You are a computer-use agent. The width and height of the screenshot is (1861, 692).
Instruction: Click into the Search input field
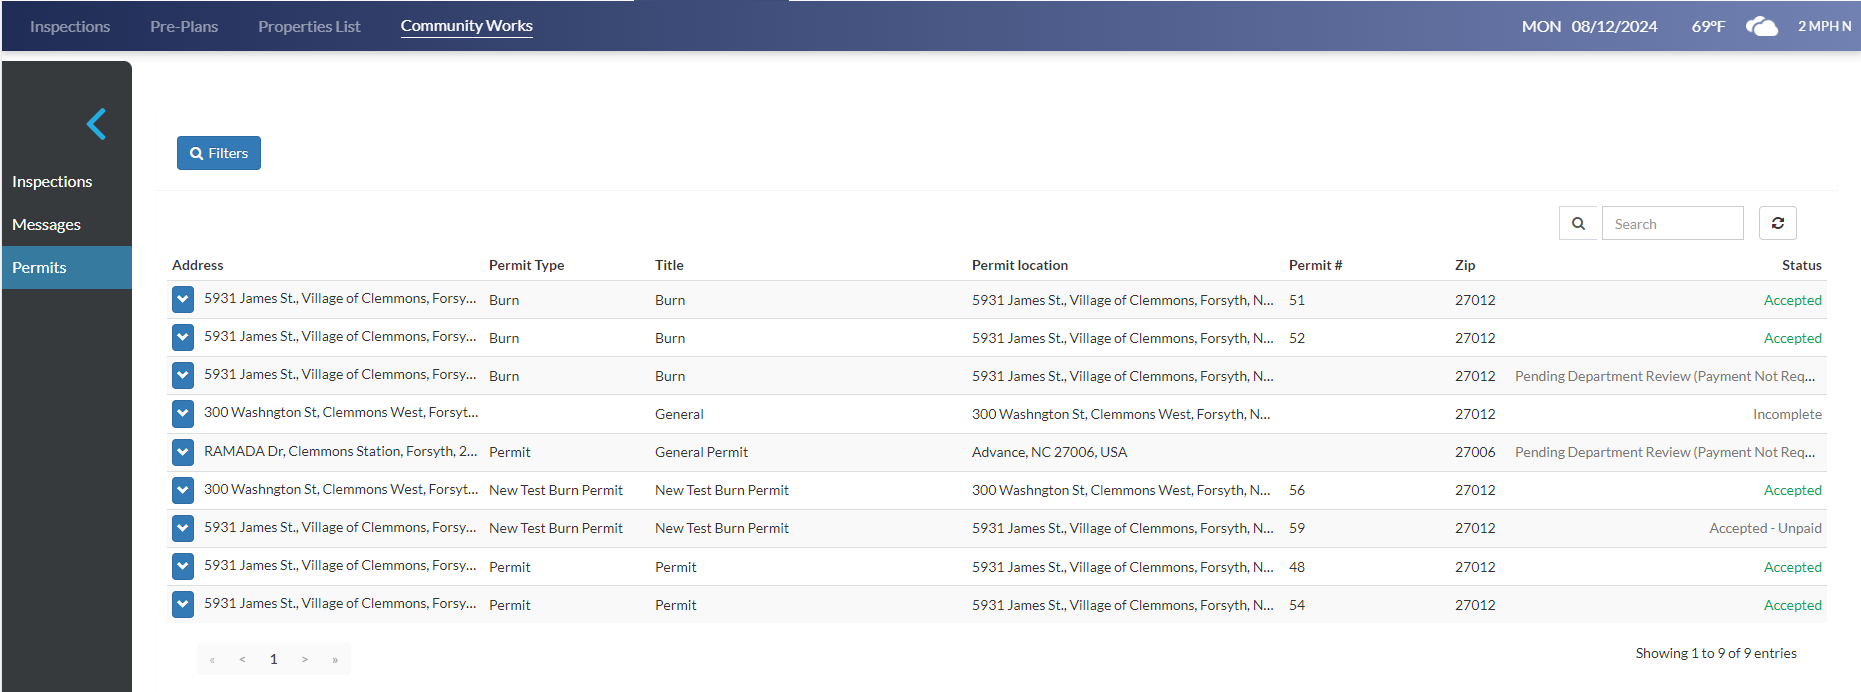[x=1672, y=224]
